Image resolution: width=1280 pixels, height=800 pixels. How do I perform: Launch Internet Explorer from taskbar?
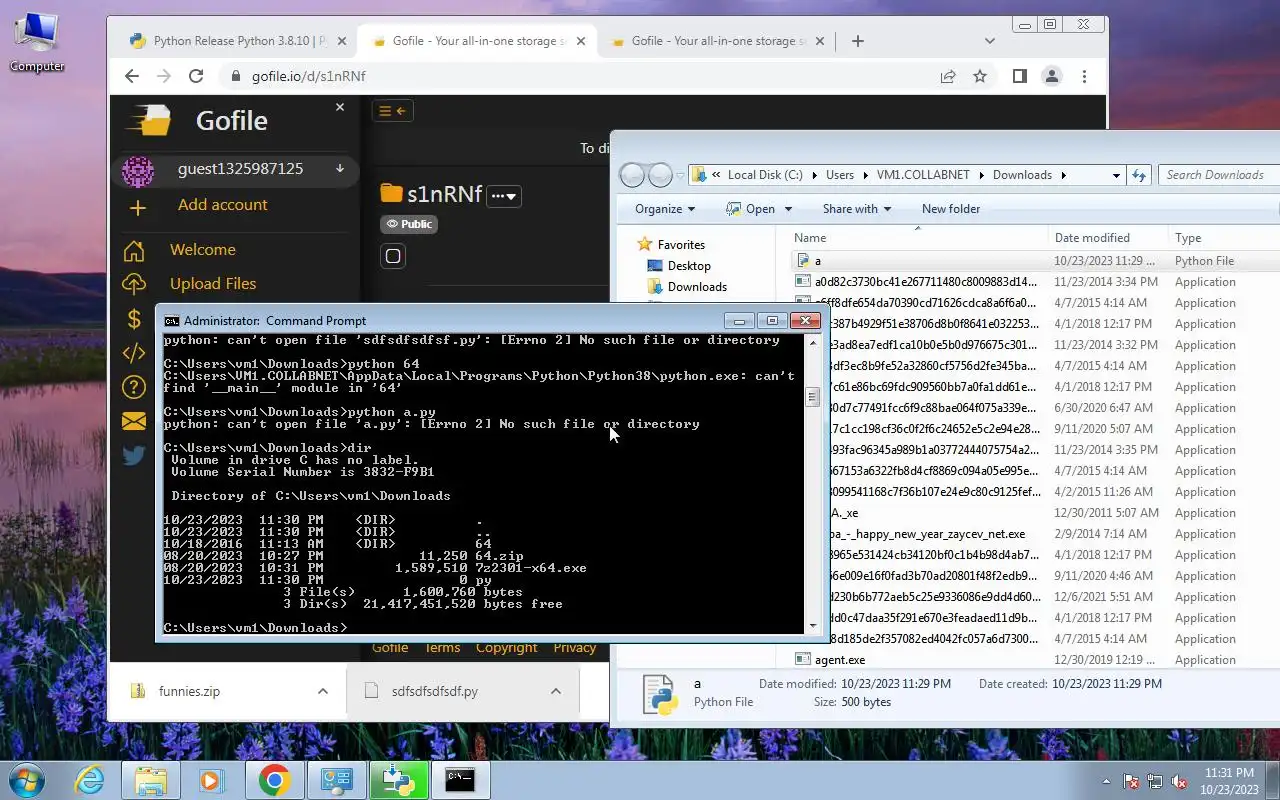89,781
